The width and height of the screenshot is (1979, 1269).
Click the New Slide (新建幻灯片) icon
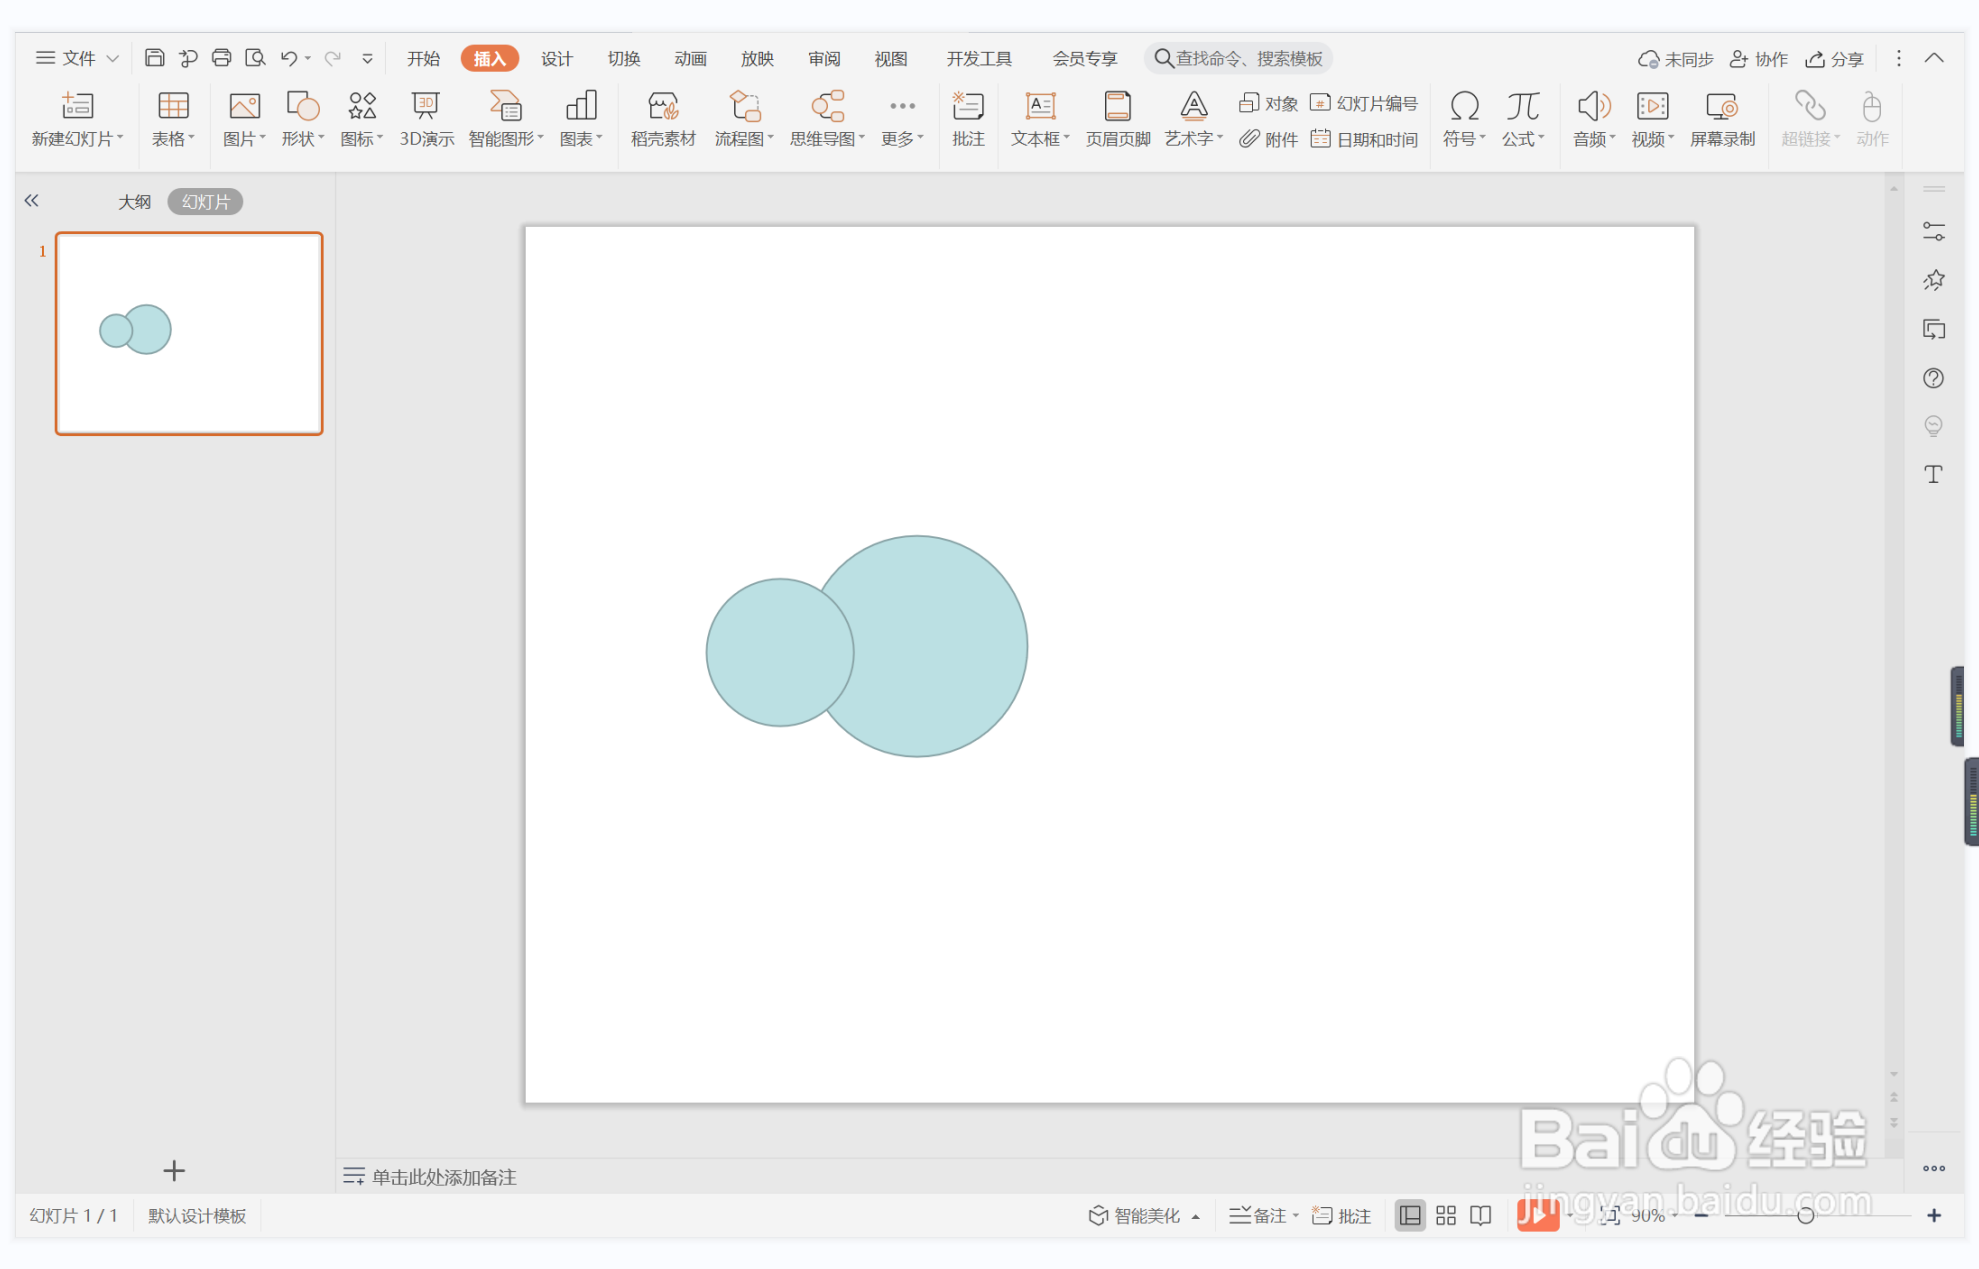click(76, 106)
